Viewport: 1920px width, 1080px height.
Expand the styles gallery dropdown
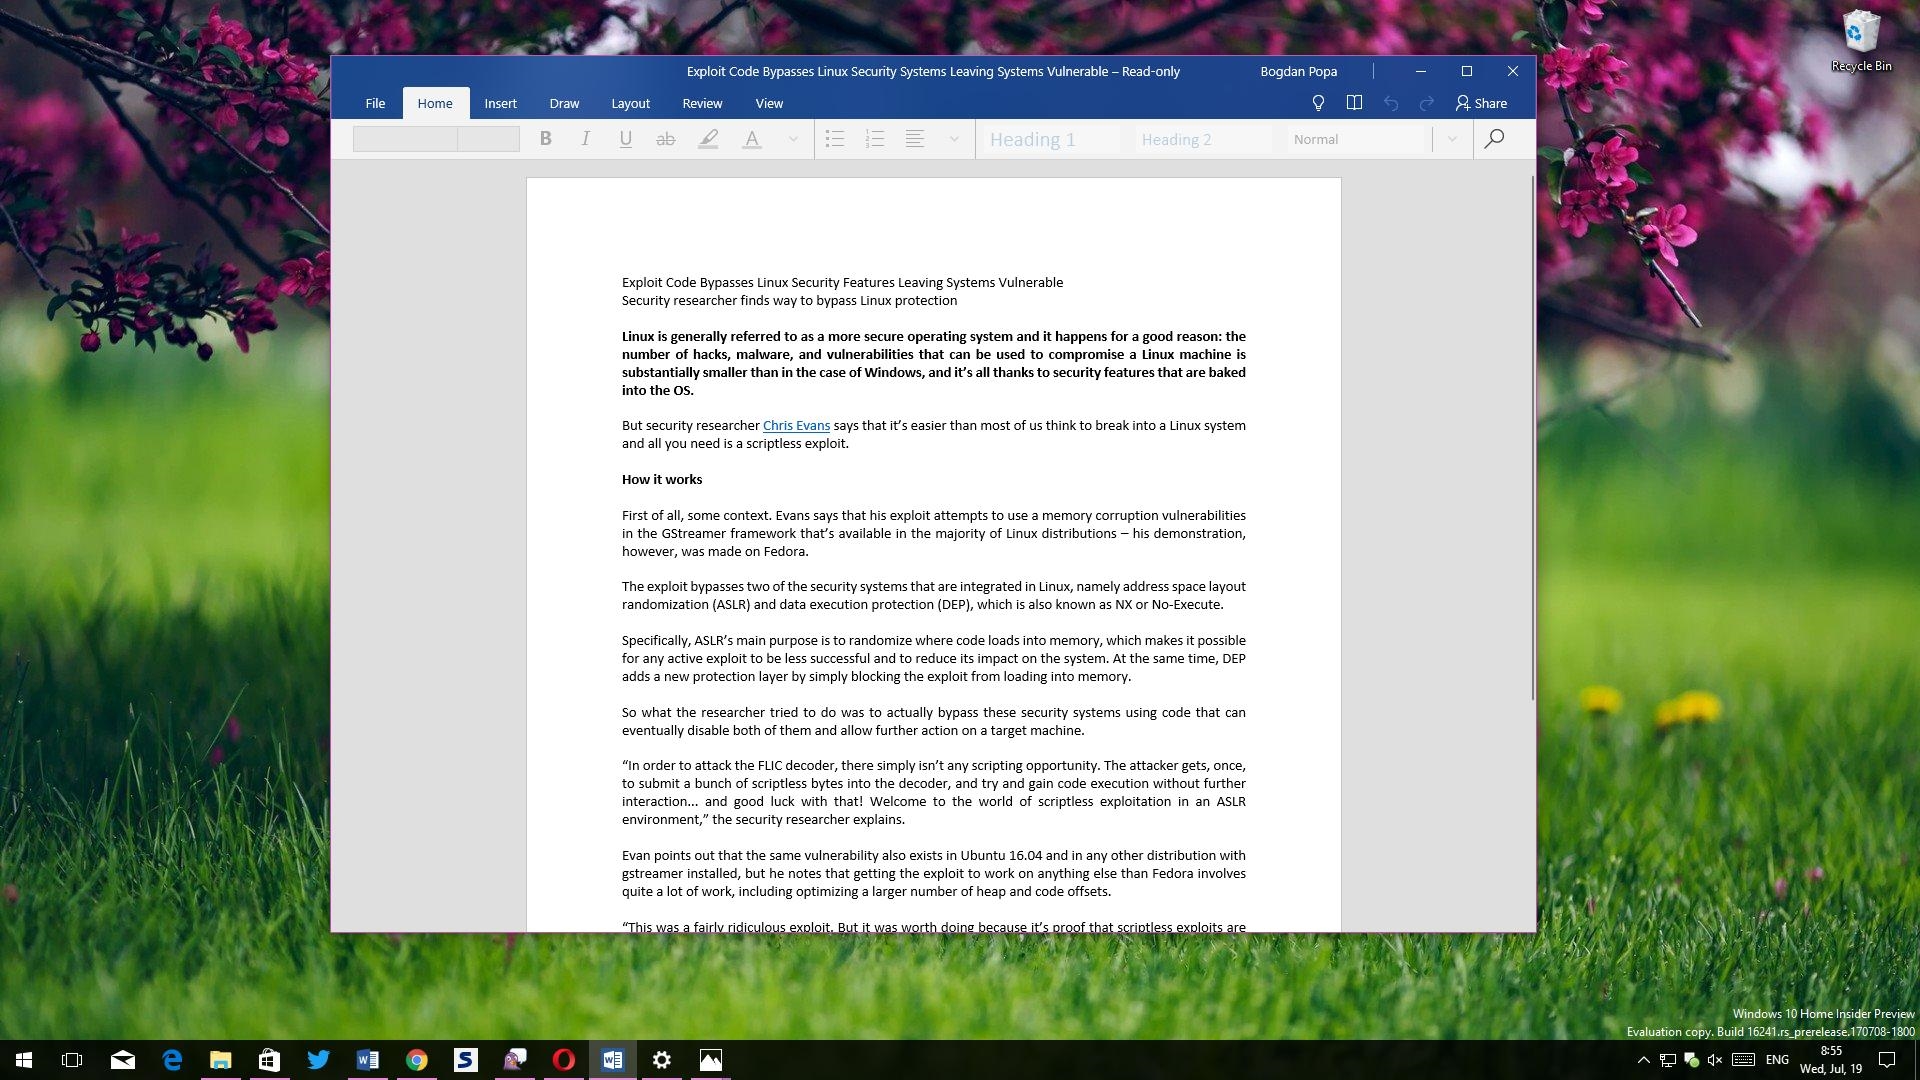coord(1452,139)
